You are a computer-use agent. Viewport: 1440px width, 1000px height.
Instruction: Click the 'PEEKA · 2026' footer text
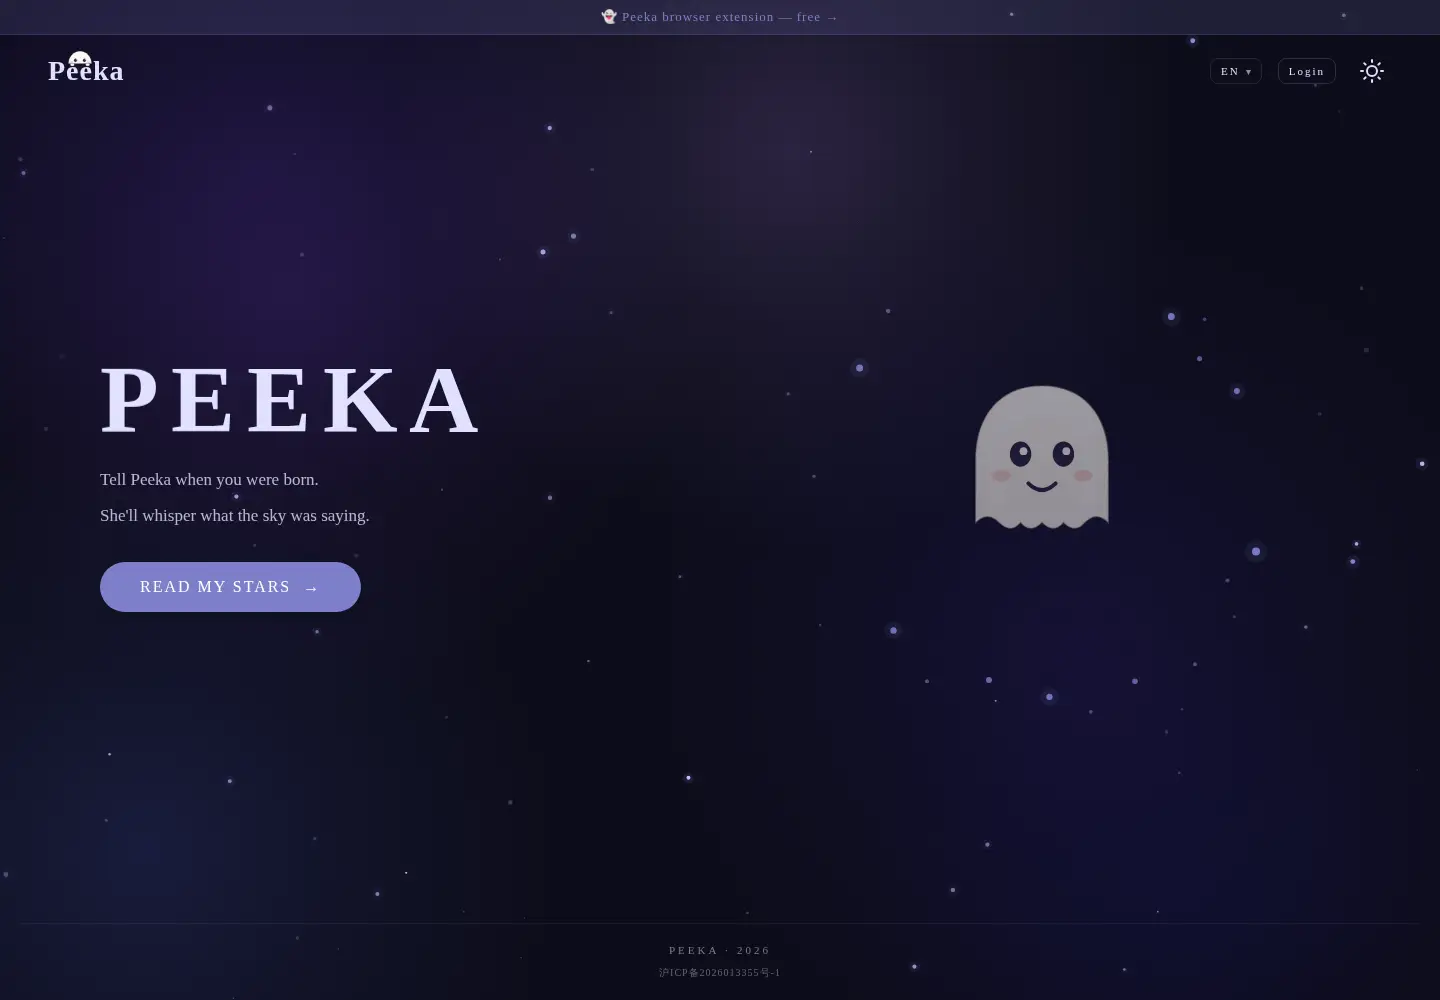coord(720,951)
